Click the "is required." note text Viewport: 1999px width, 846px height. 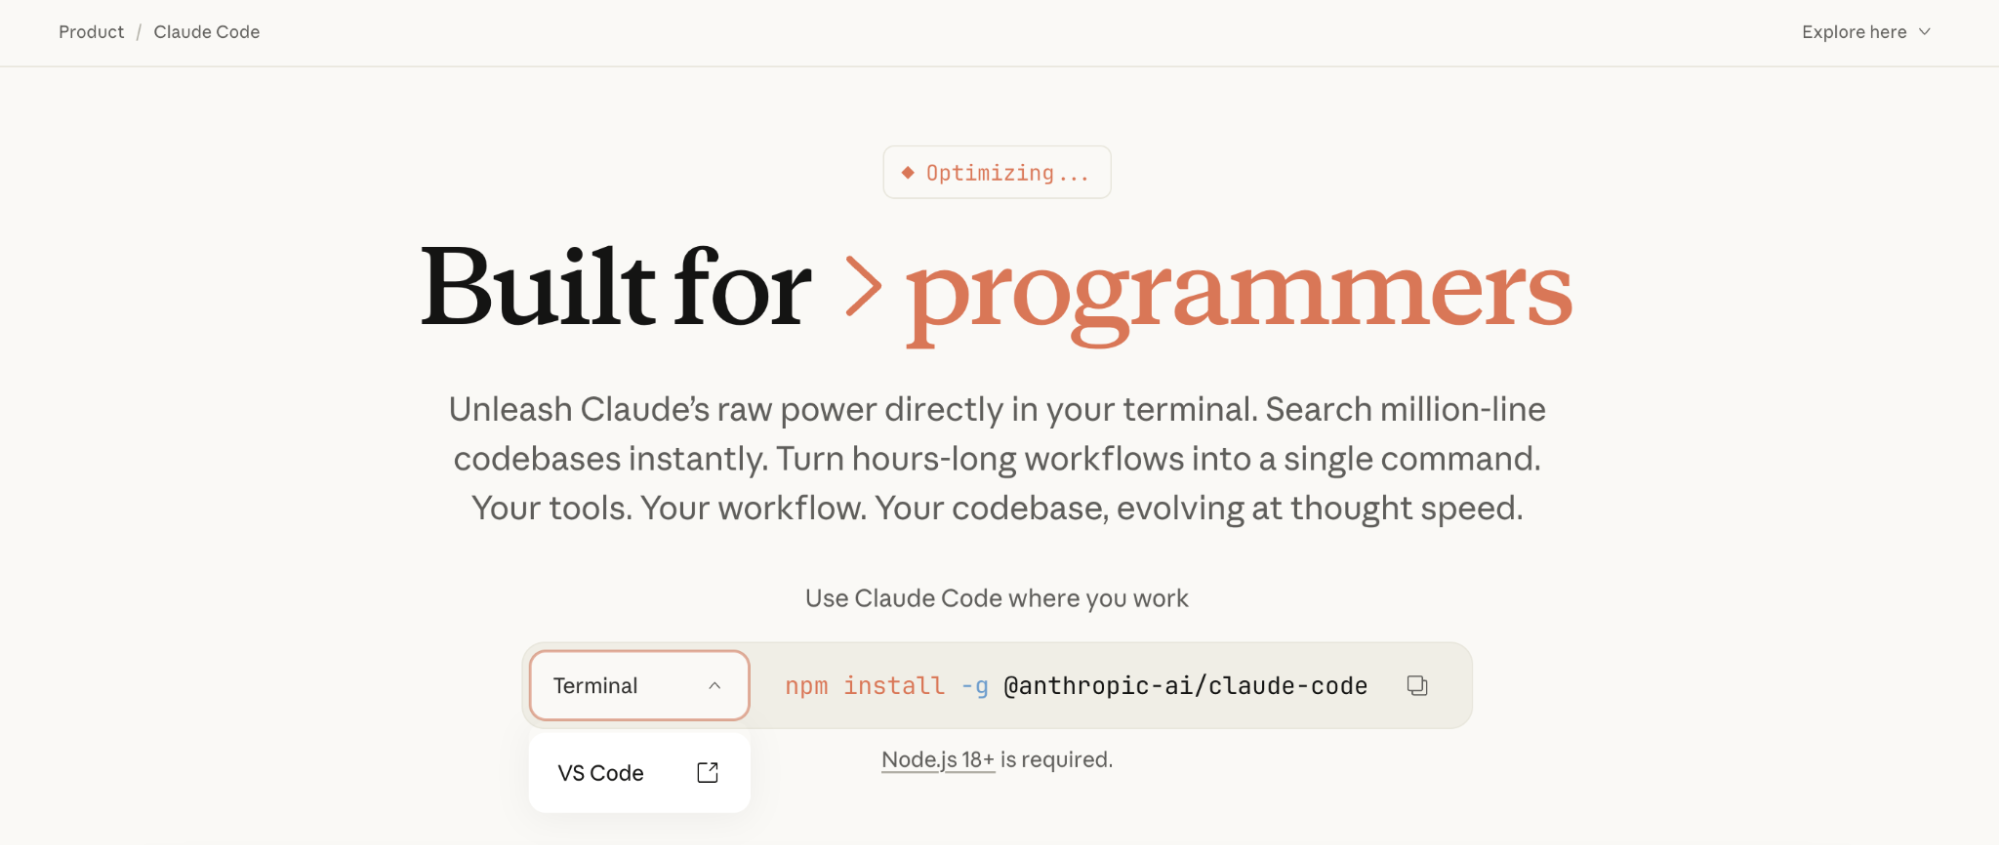pyautogui.click(x=1056, y=760)
